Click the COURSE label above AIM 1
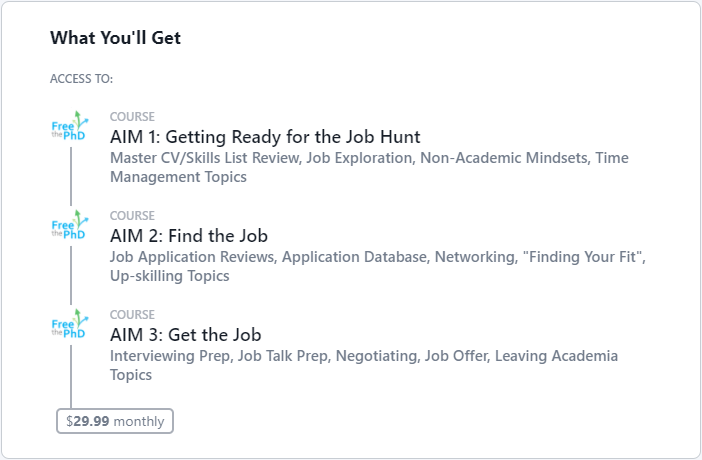 (132, 116)
